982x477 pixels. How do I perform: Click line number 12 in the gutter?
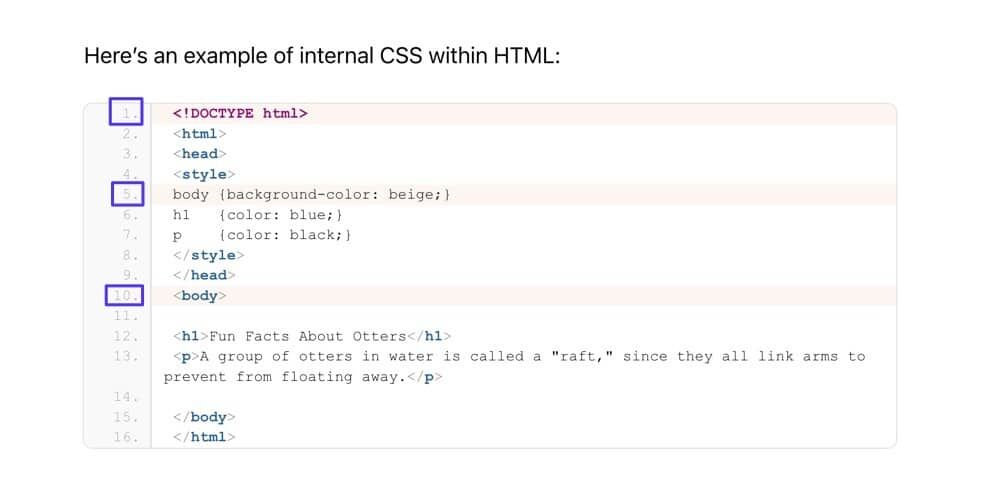pyautogui.click(x=125, y=336)
